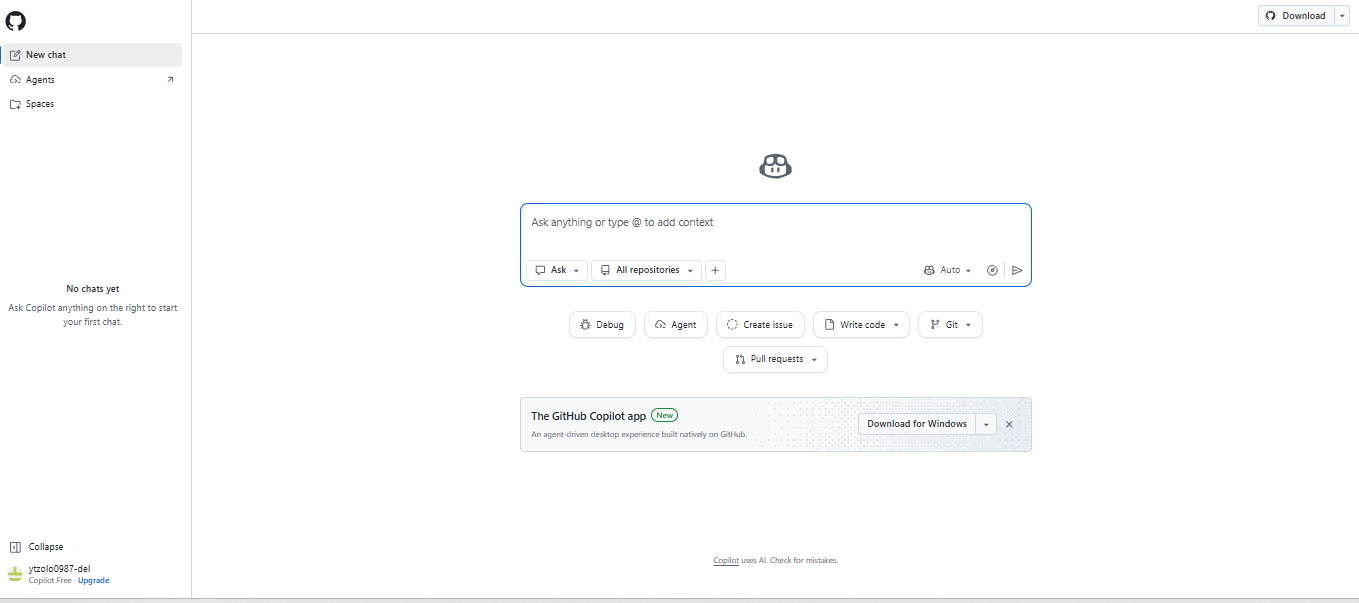Viewport: 1359px width, 603px height.
Task: Click the Agents external arrow icon
Action: [170, 79]
